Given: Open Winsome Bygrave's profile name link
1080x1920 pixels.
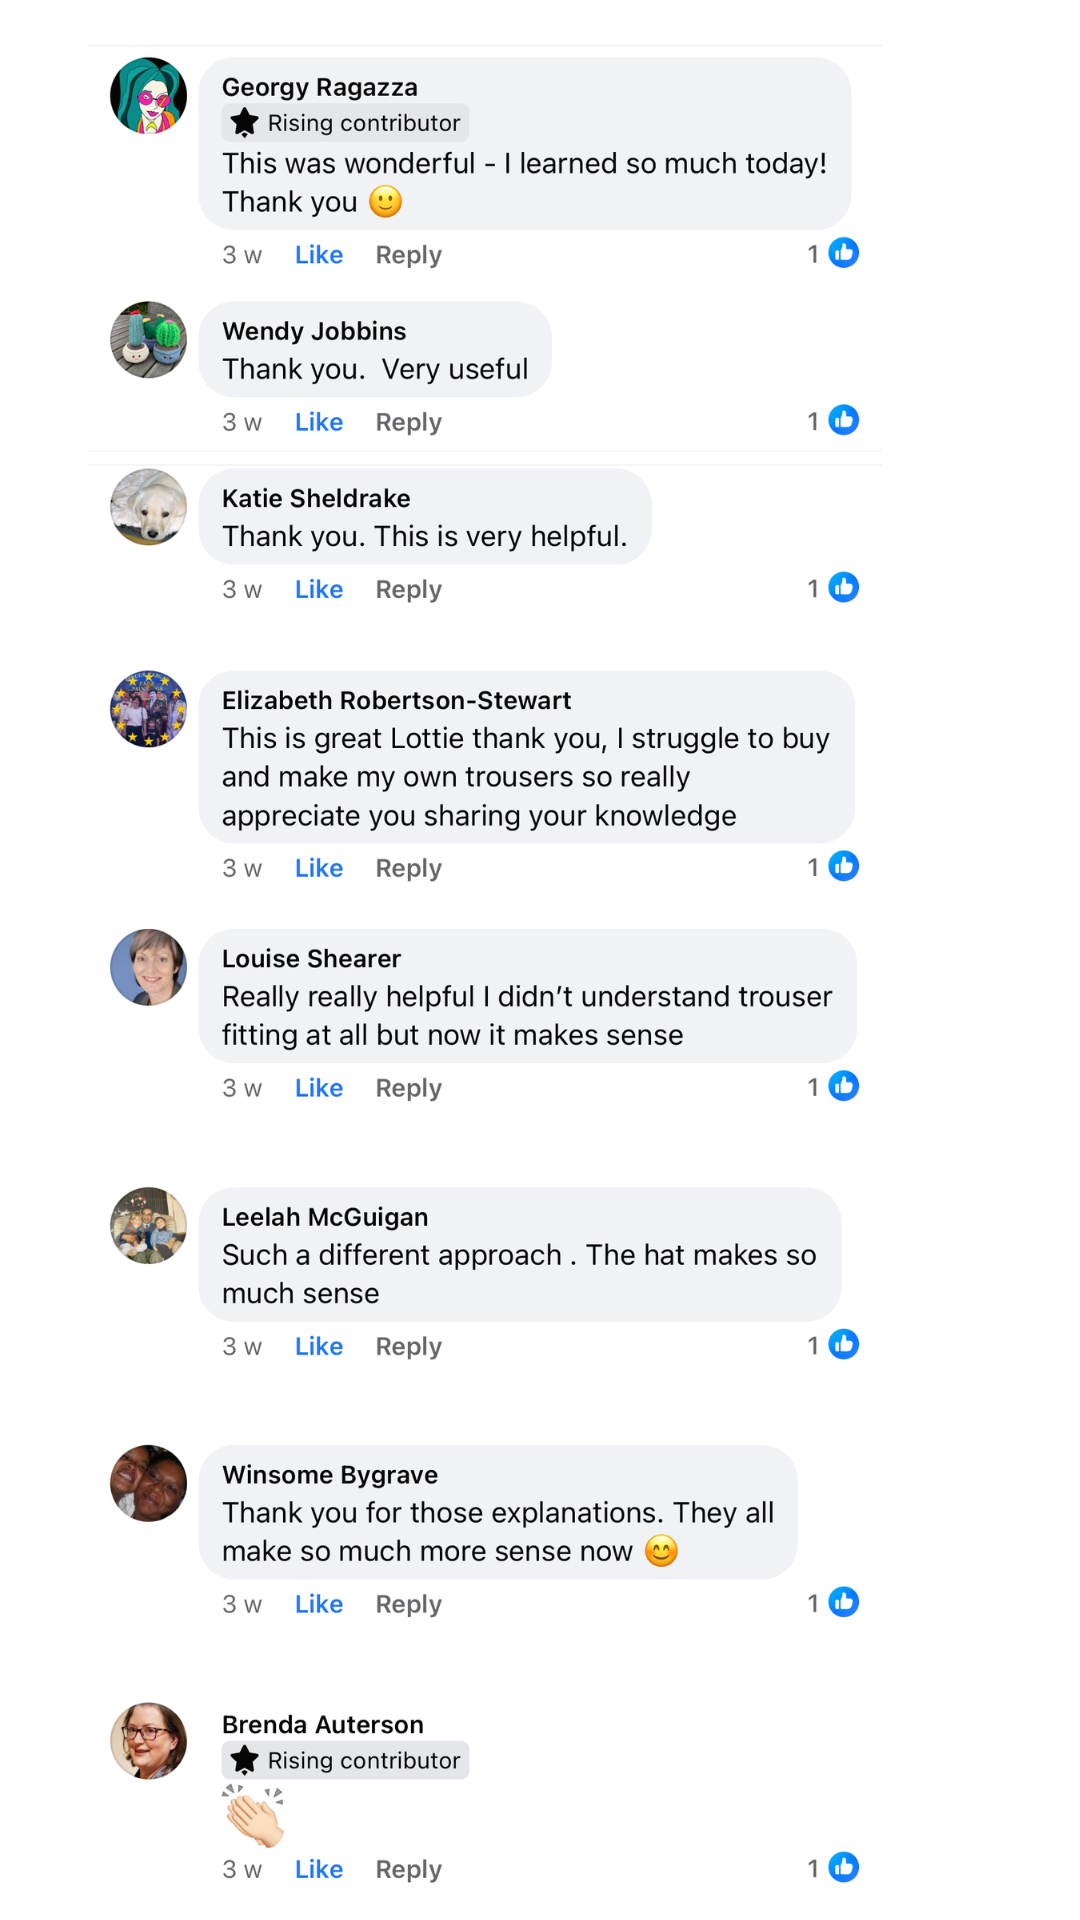Looking at the screenshot, I should pos(329,1475).
